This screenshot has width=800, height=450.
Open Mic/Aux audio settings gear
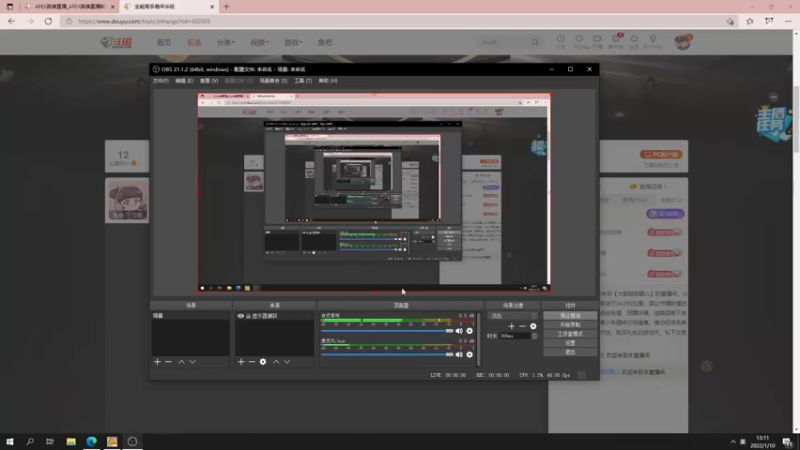(469, 355)
